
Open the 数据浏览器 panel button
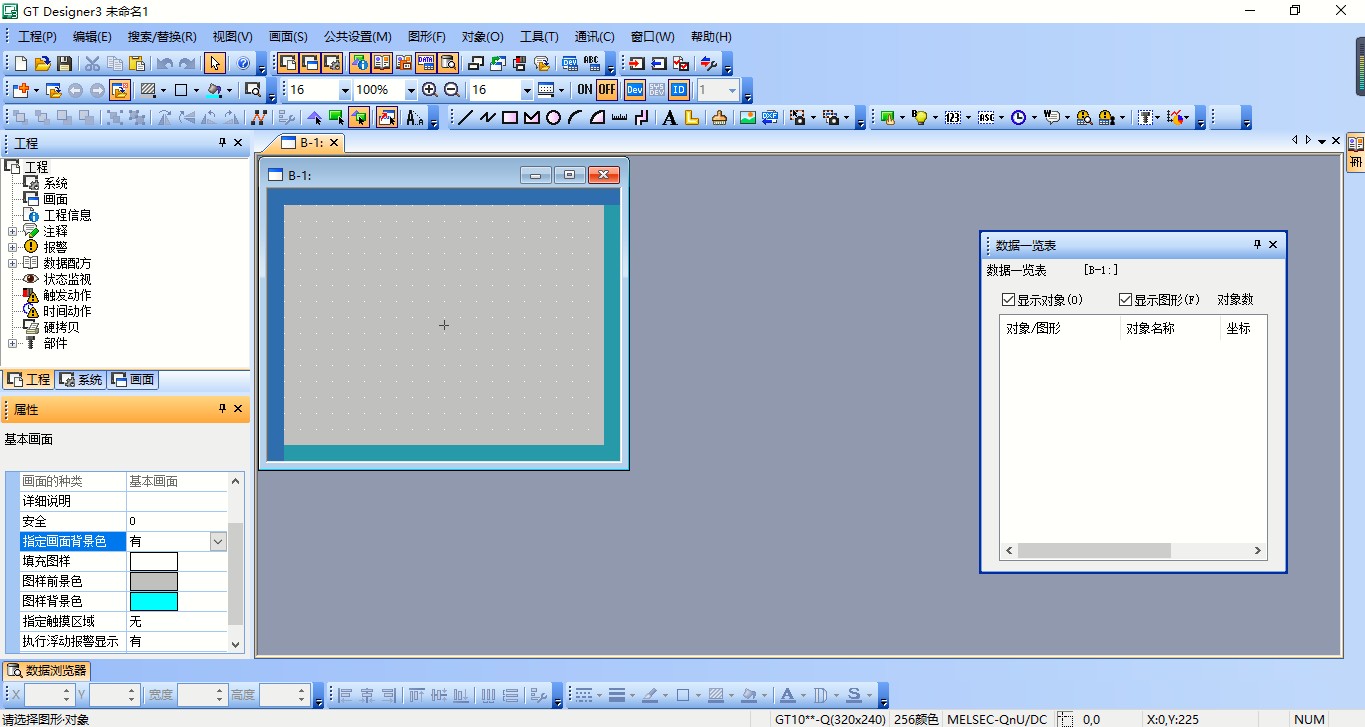coord(48,670)
